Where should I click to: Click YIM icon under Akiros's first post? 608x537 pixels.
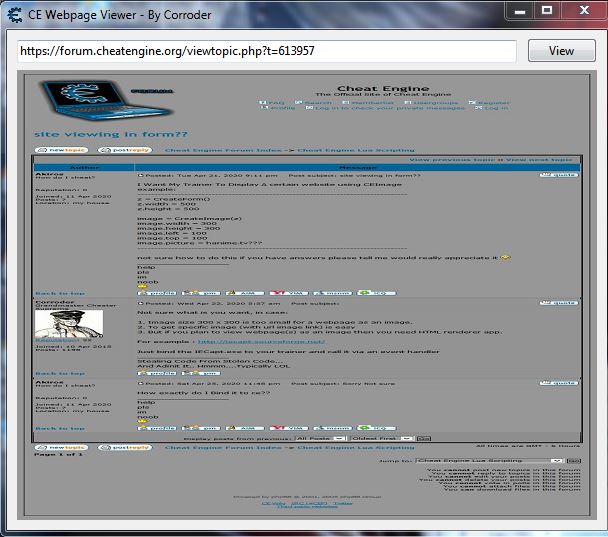(289, 293)
